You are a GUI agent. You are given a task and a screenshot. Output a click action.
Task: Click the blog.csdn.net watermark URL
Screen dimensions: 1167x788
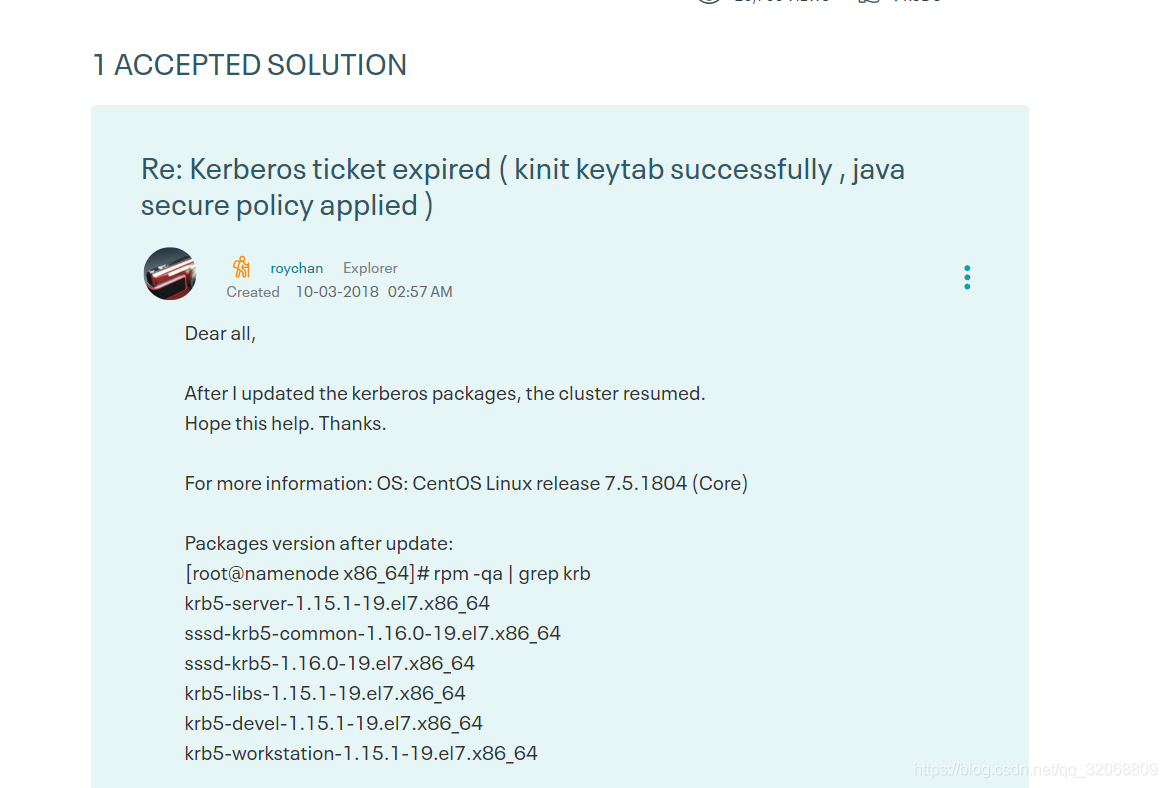(x=1036, y=770)
